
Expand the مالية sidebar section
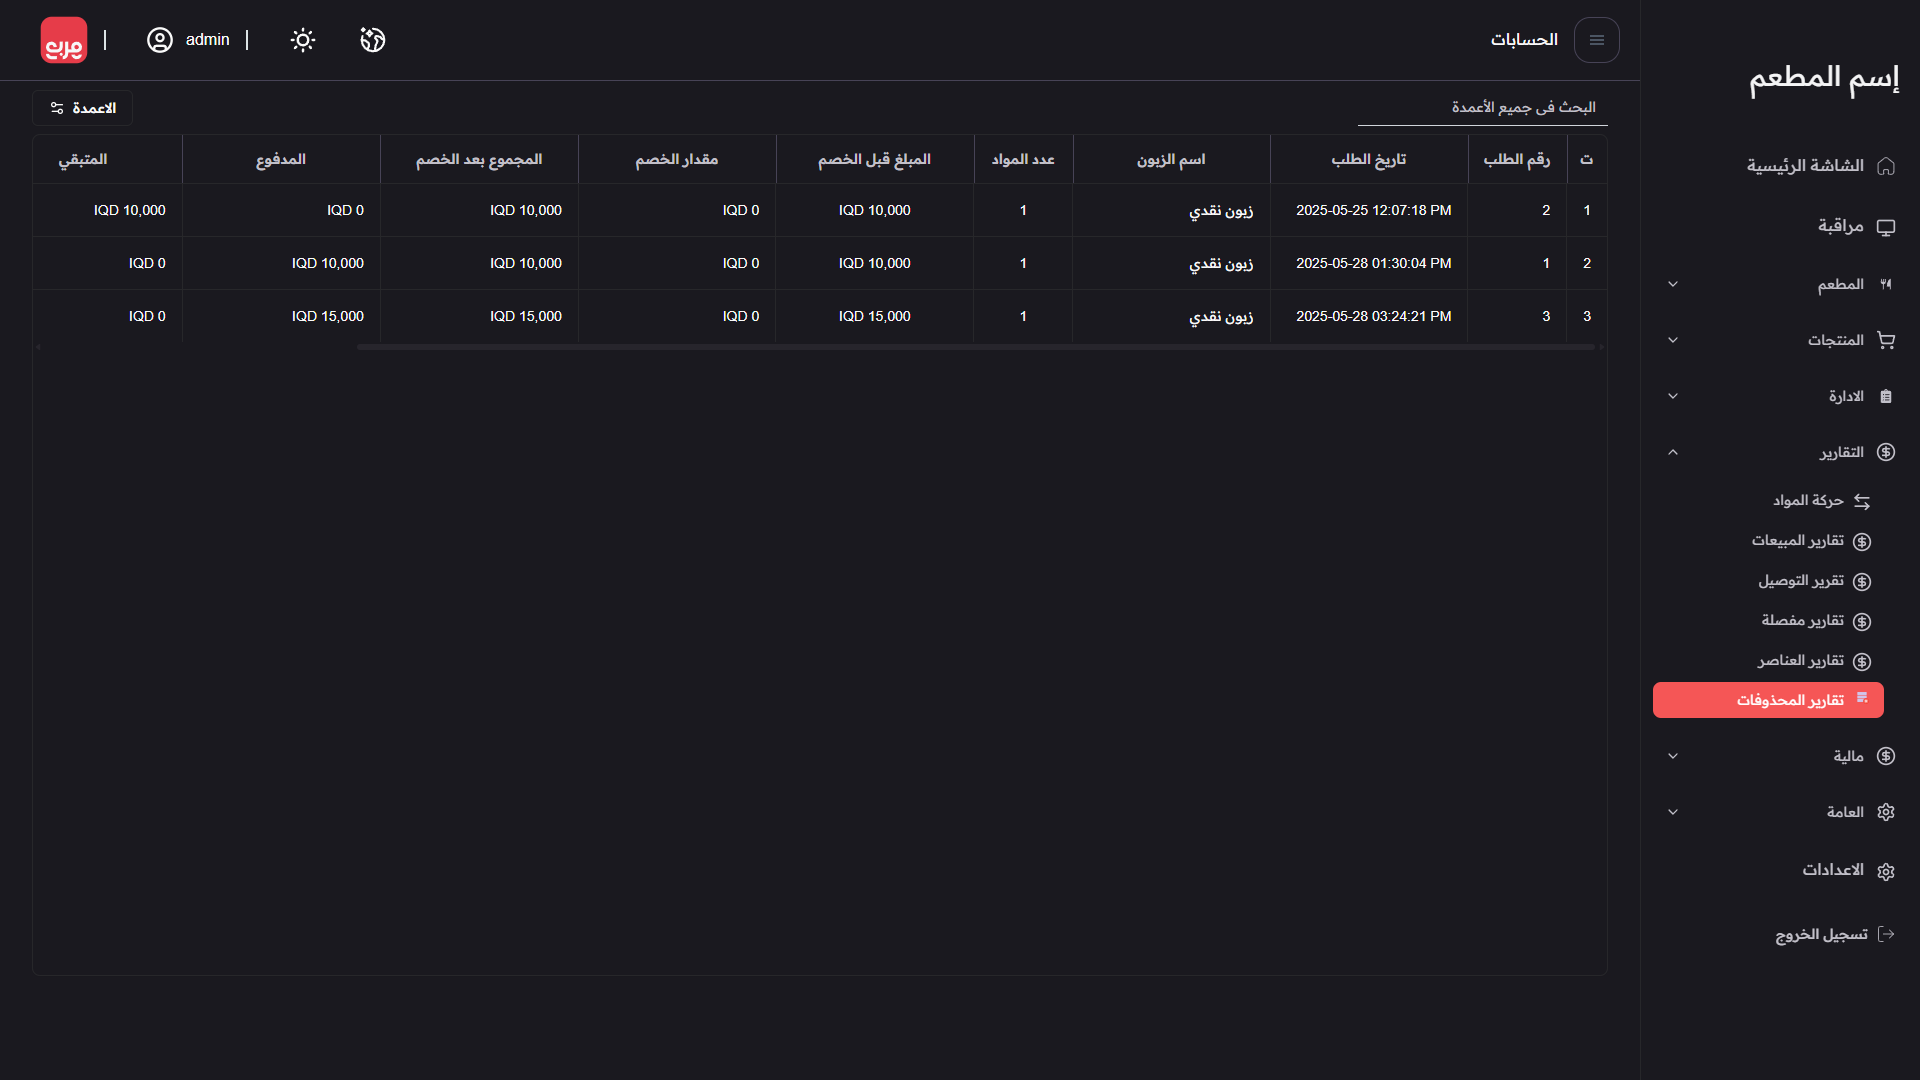(x=1673, y=757)
